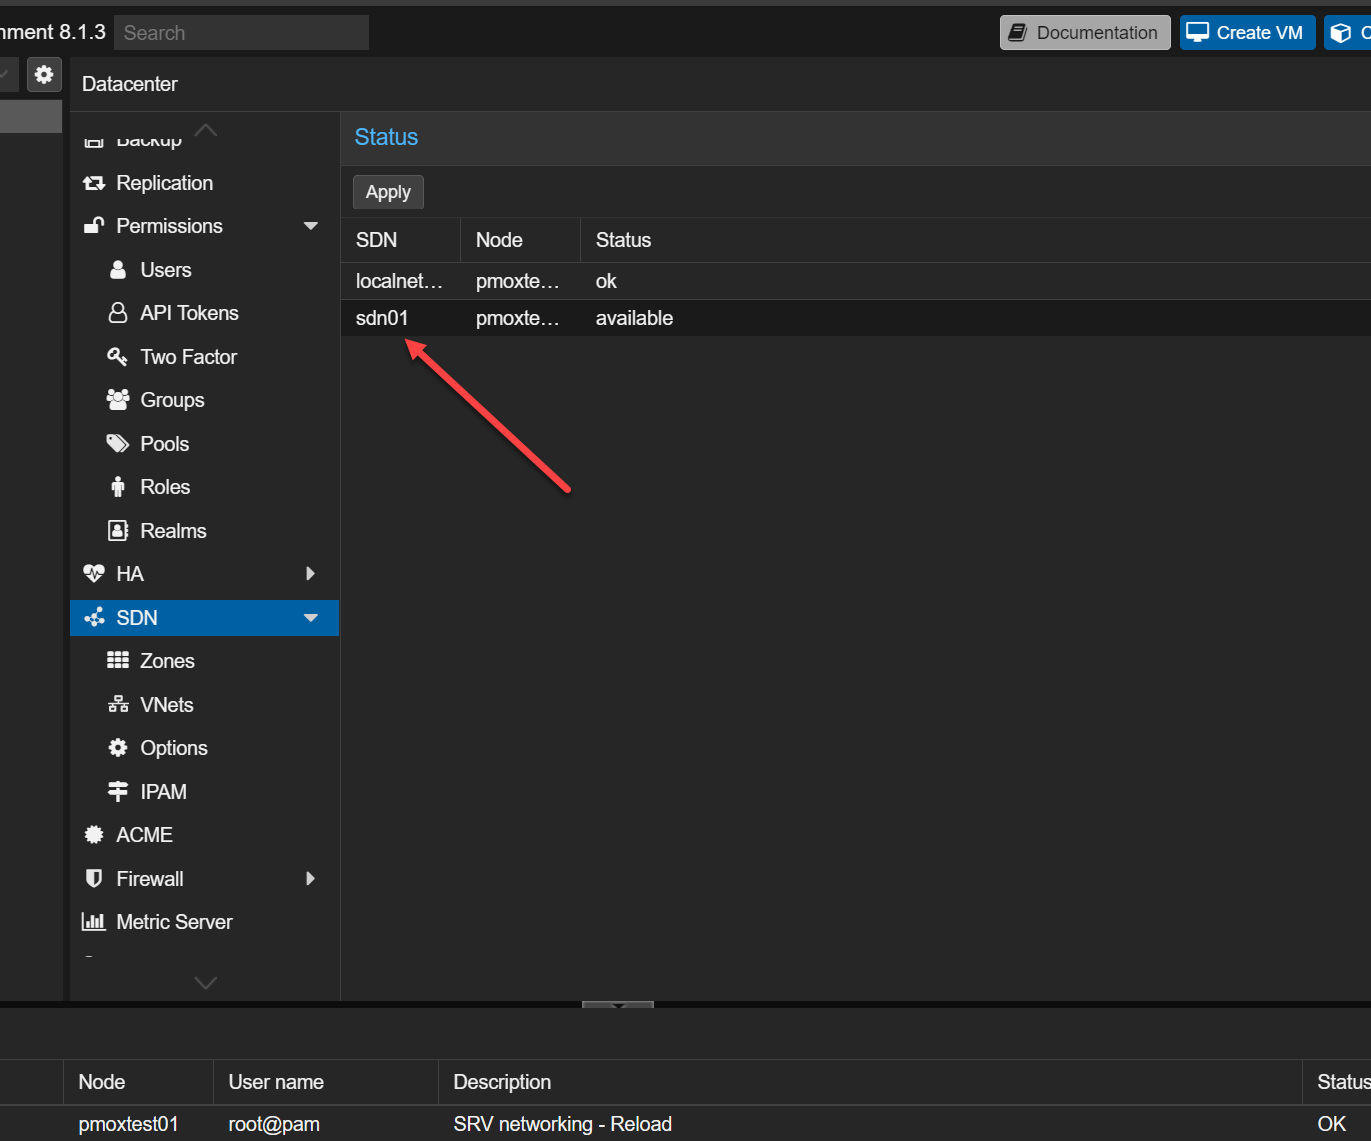
Task: Click inside the Search field
Action: click(241, 33)
